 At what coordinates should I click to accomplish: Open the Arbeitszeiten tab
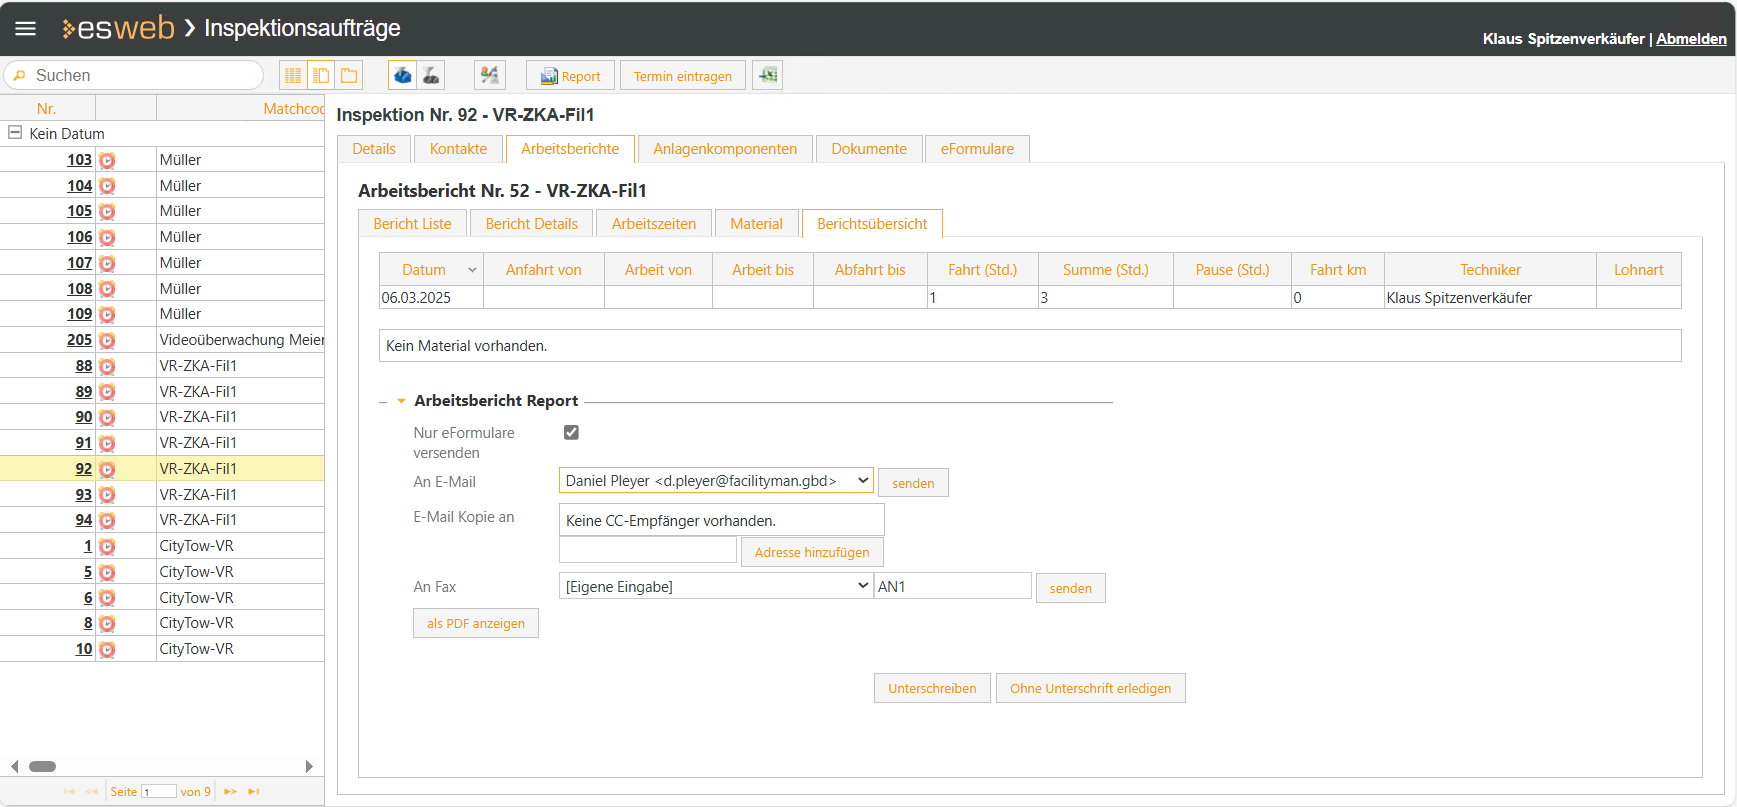pyautogui.click(x=654, y=224)
